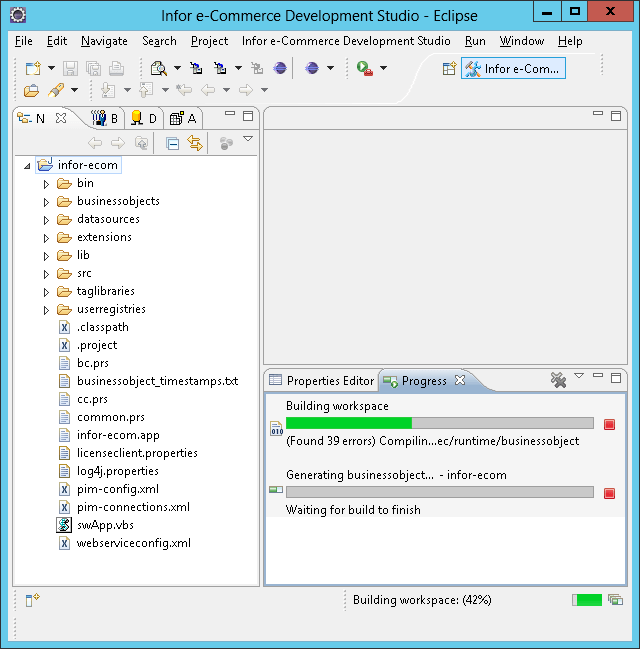Show background operations from status bar icon
This screenshot has width=640, height=649.
(615, 600)
